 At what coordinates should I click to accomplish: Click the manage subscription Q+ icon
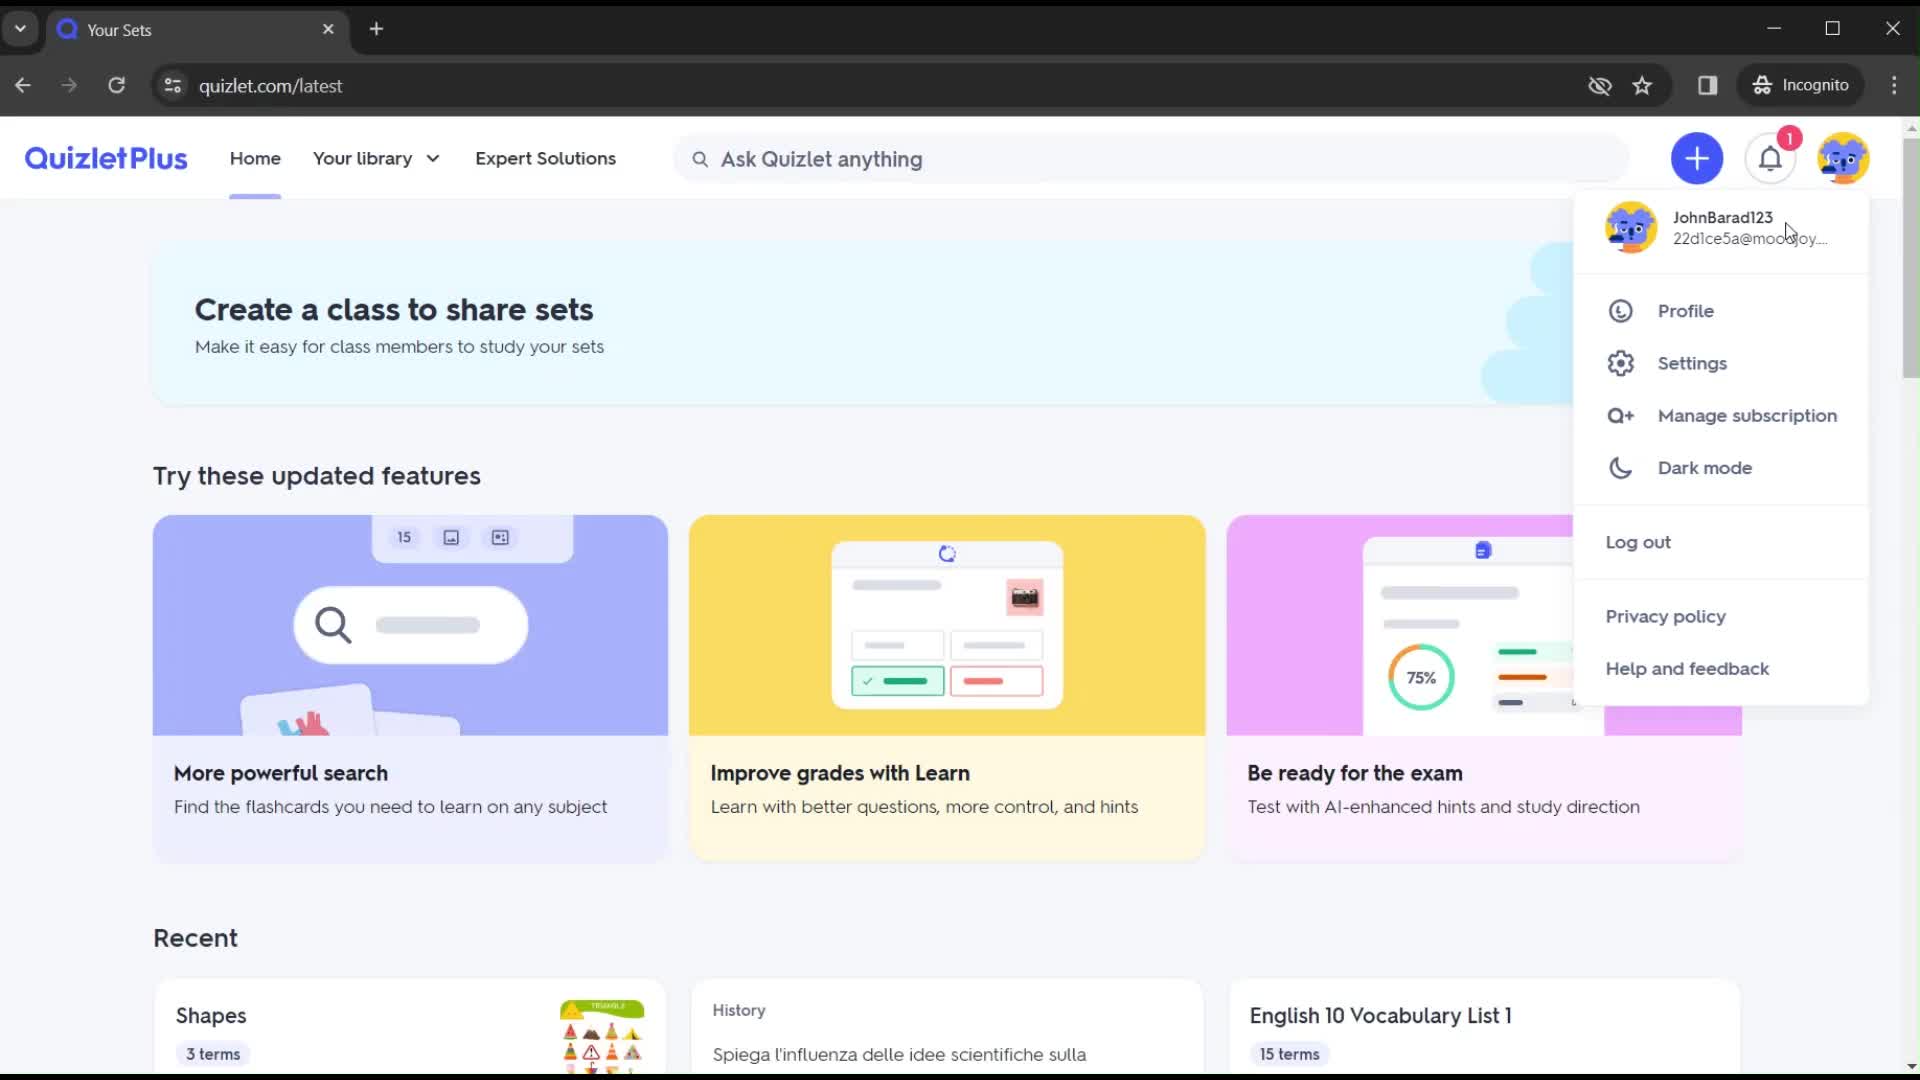point(1621,414)
